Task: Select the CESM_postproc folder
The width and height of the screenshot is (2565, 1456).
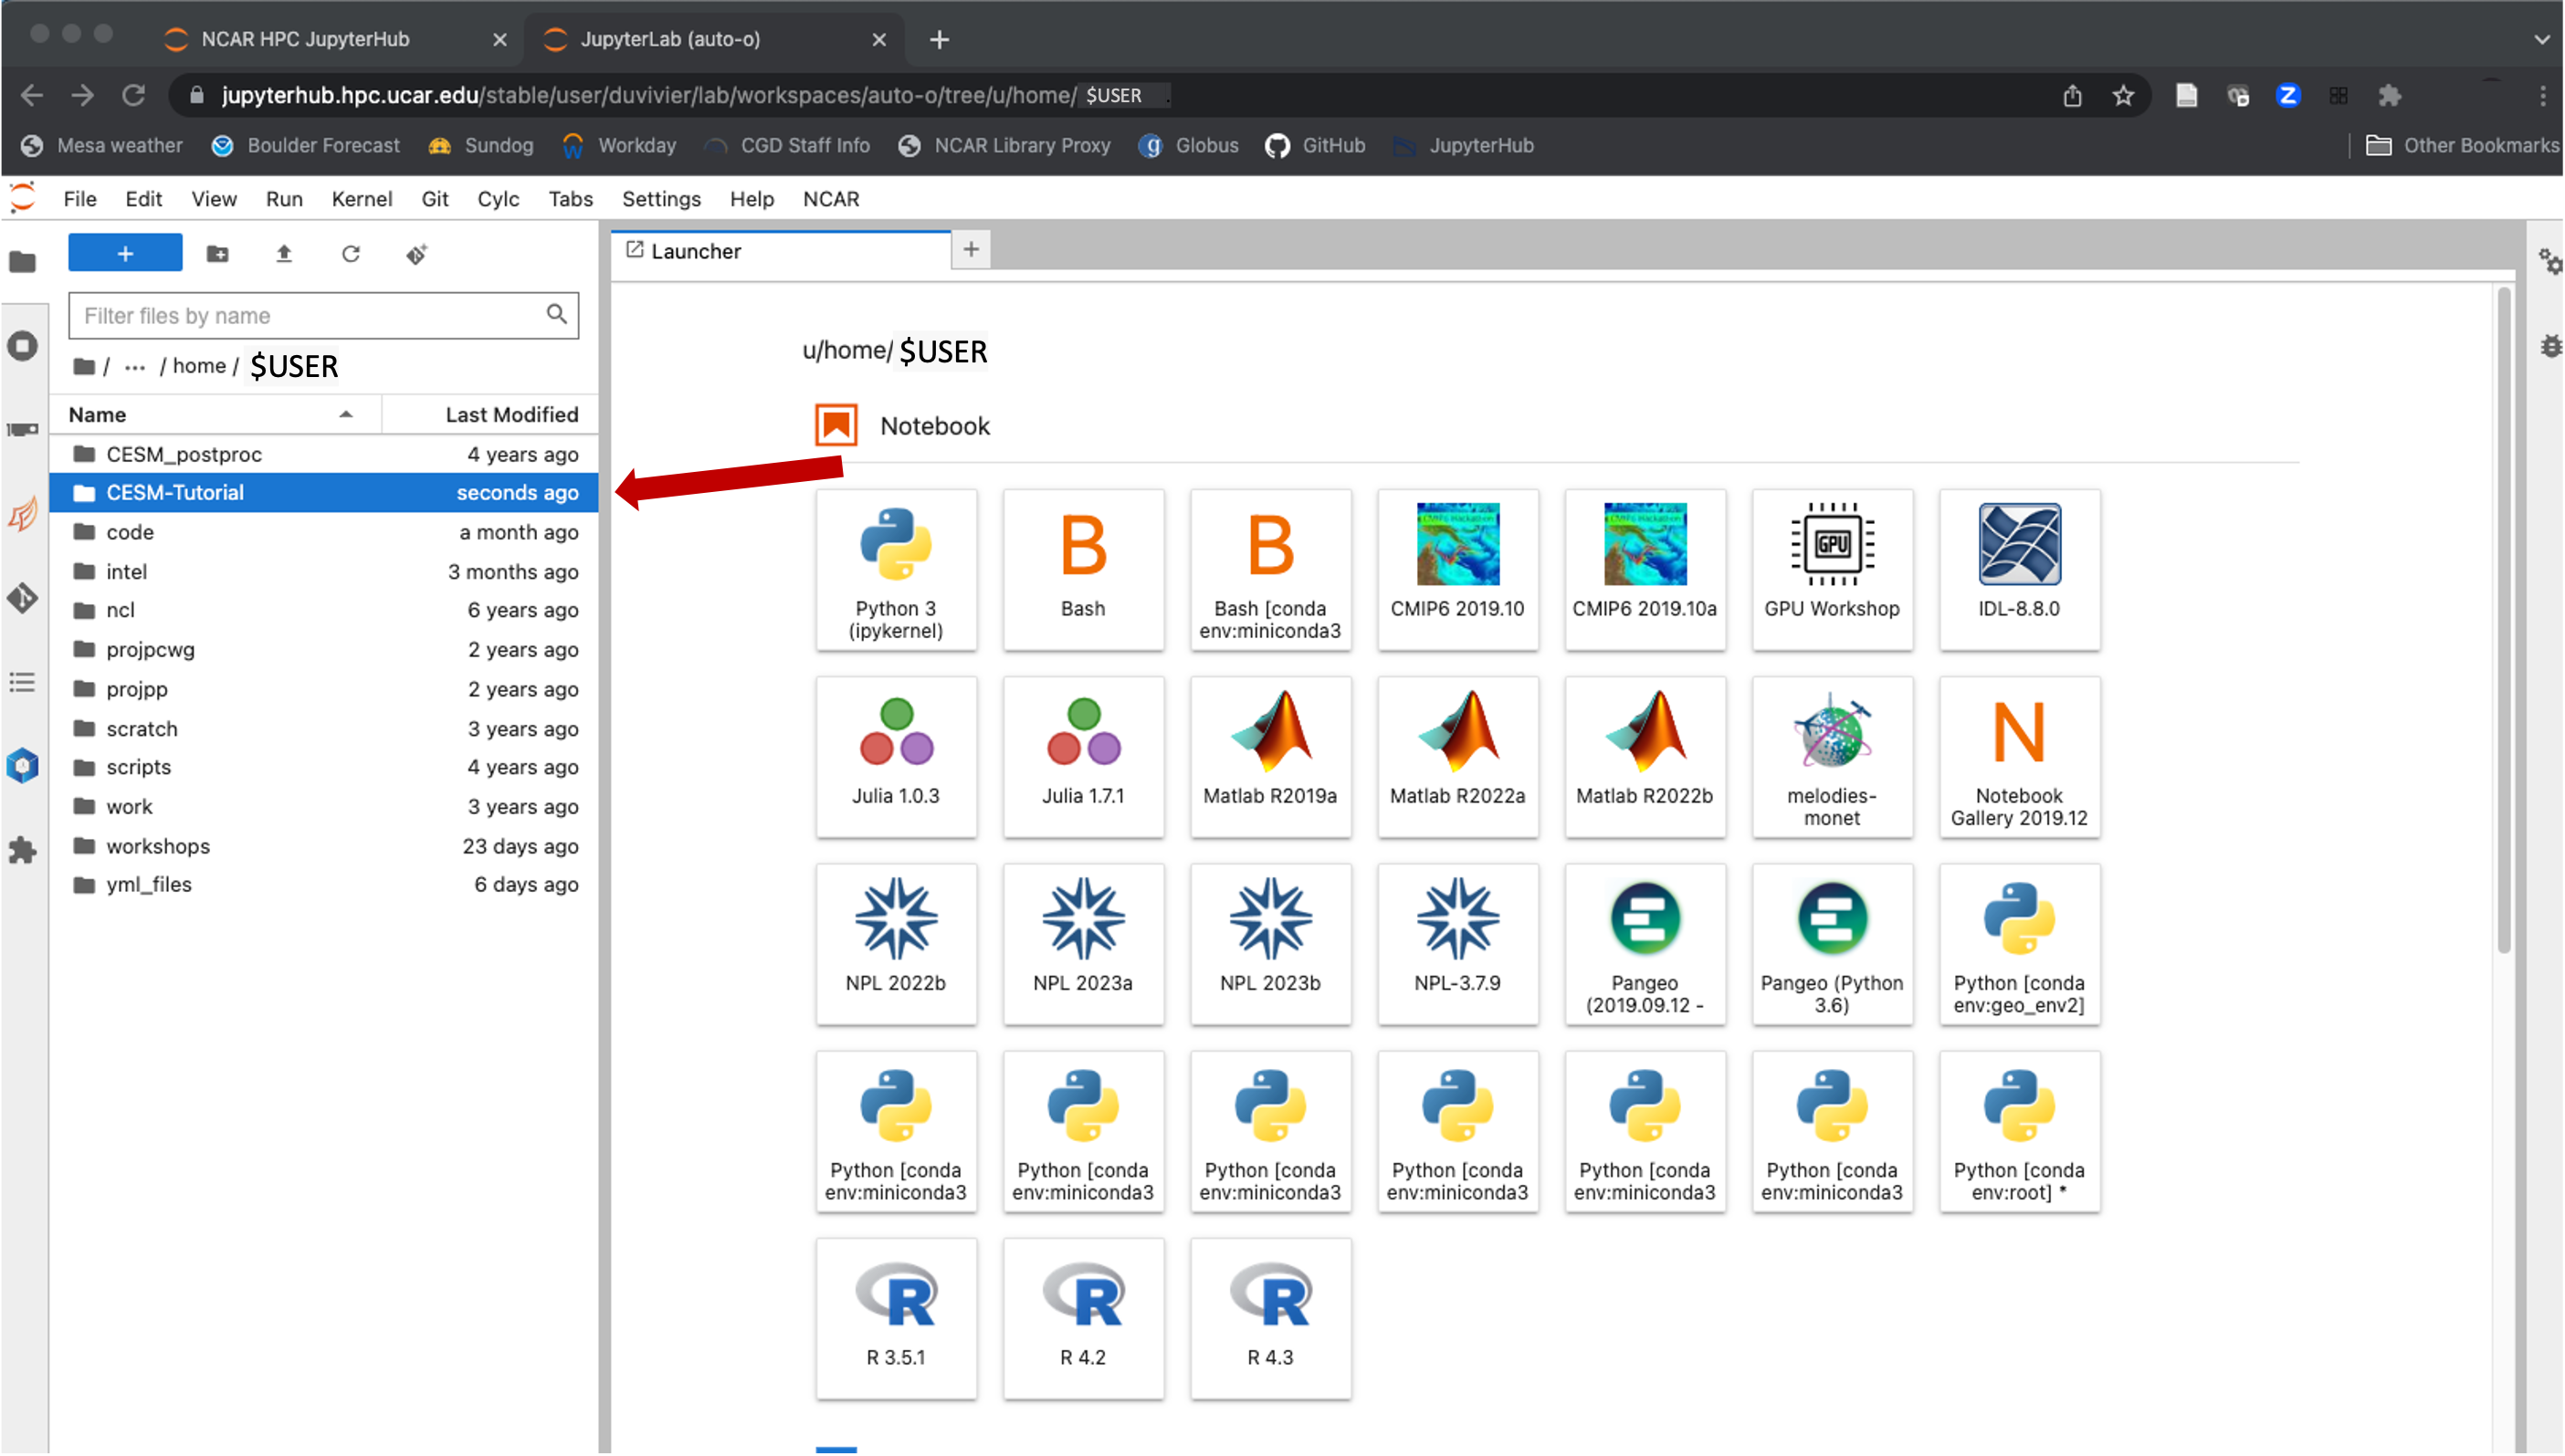Action: click(x=323, y=454)
